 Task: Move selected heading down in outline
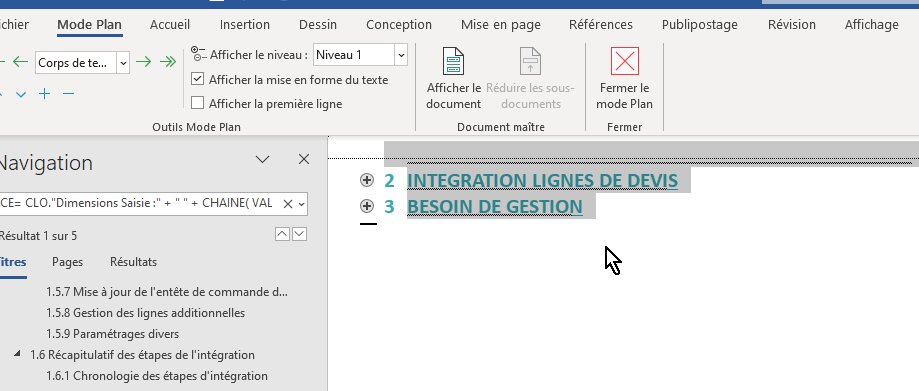[21, 94]
